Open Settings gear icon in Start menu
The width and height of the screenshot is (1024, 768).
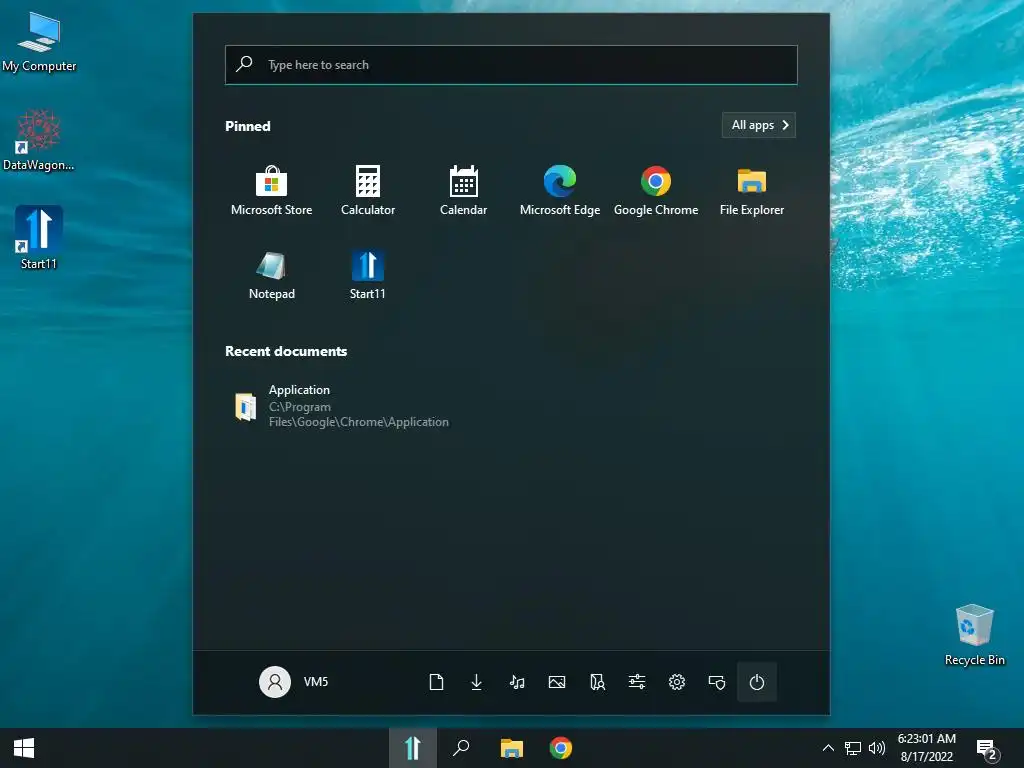point(677,682)
